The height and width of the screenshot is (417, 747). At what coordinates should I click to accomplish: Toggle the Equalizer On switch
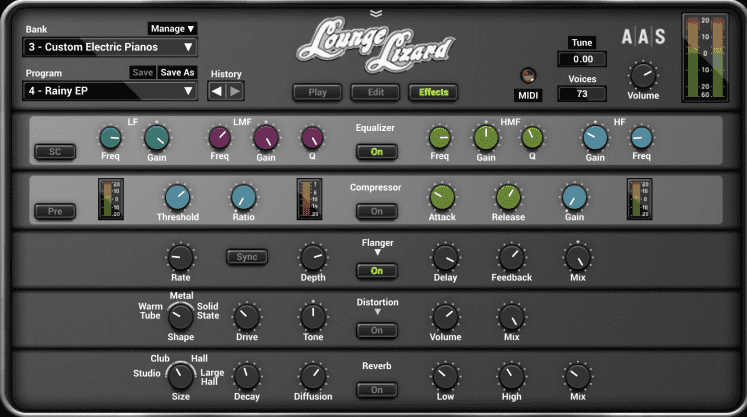tap(377, 152)
